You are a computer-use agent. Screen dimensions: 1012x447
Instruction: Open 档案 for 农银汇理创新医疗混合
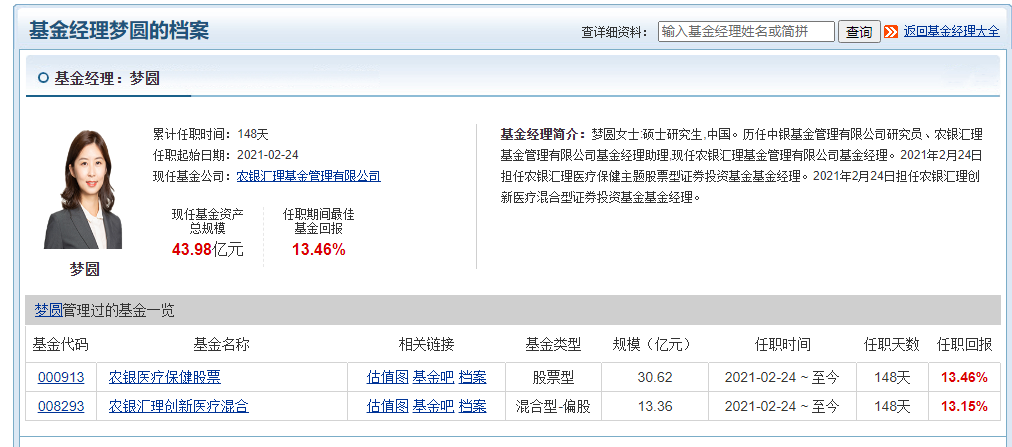point(472,406)
